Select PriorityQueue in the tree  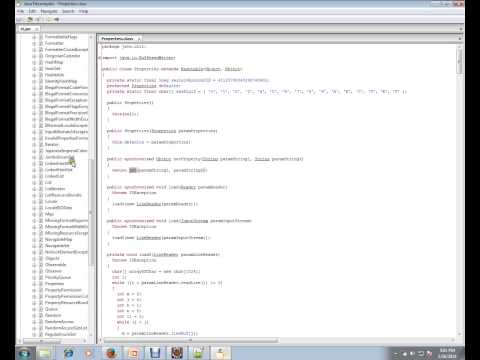[x=58, y=277]
